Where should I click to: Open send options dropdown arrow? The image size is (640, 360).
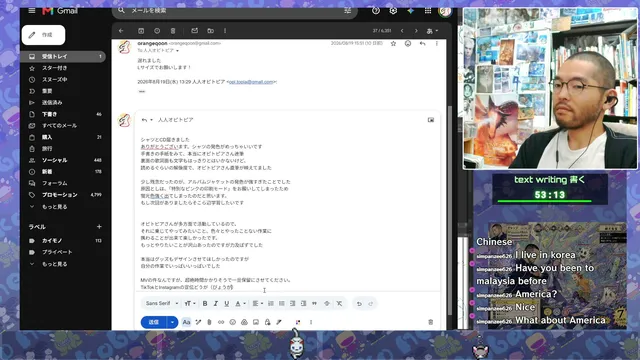click(172, 322)
